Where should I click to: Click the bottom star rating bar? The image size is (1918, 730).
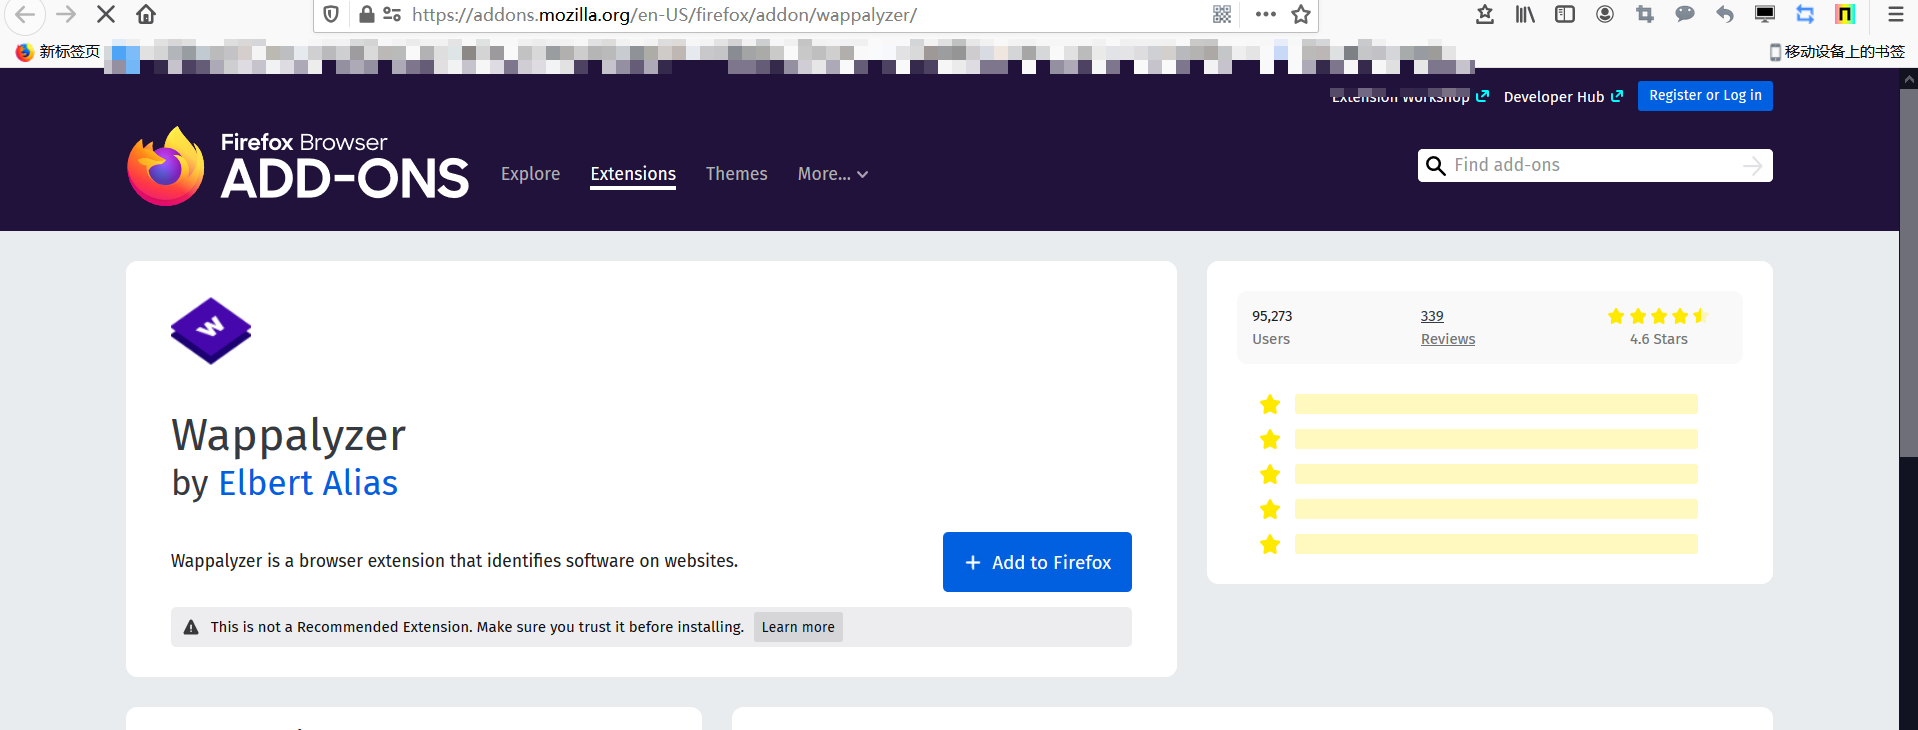click(1496, 544)
